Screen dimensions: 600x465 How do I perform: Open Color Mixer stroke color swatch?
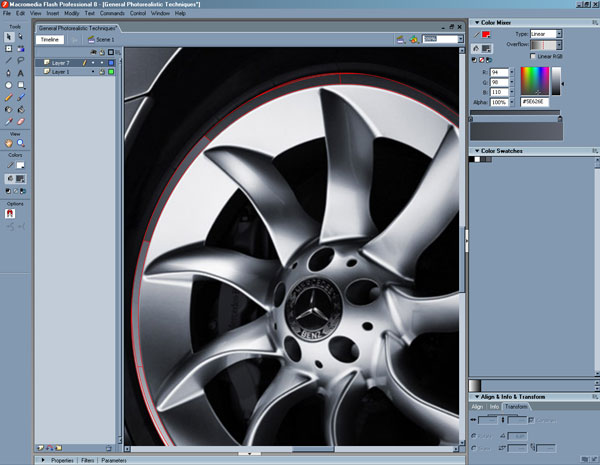pyautogui.click(x=486, y=35)
